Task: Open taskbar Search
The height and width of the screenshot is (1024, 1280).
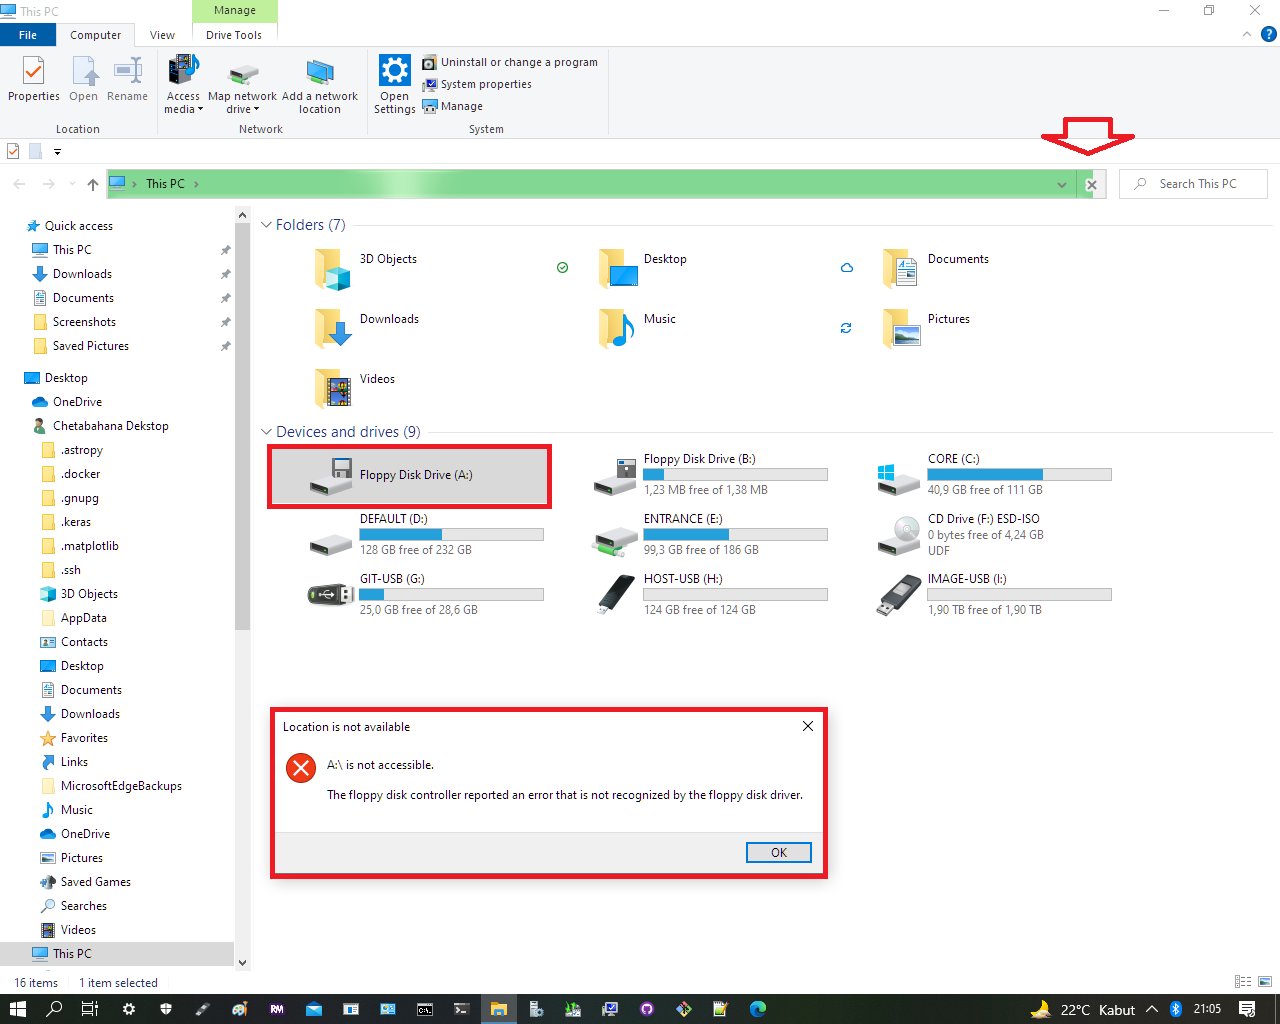Action: pos(54,1009)
